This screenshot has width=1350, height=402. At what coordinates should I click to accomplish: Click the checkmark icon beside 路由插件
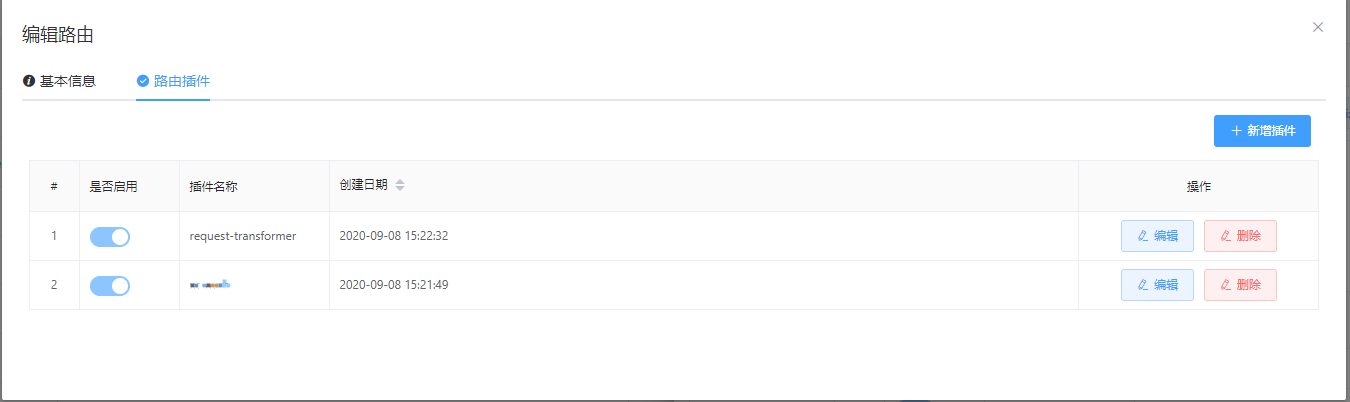(x=143, y=81)
